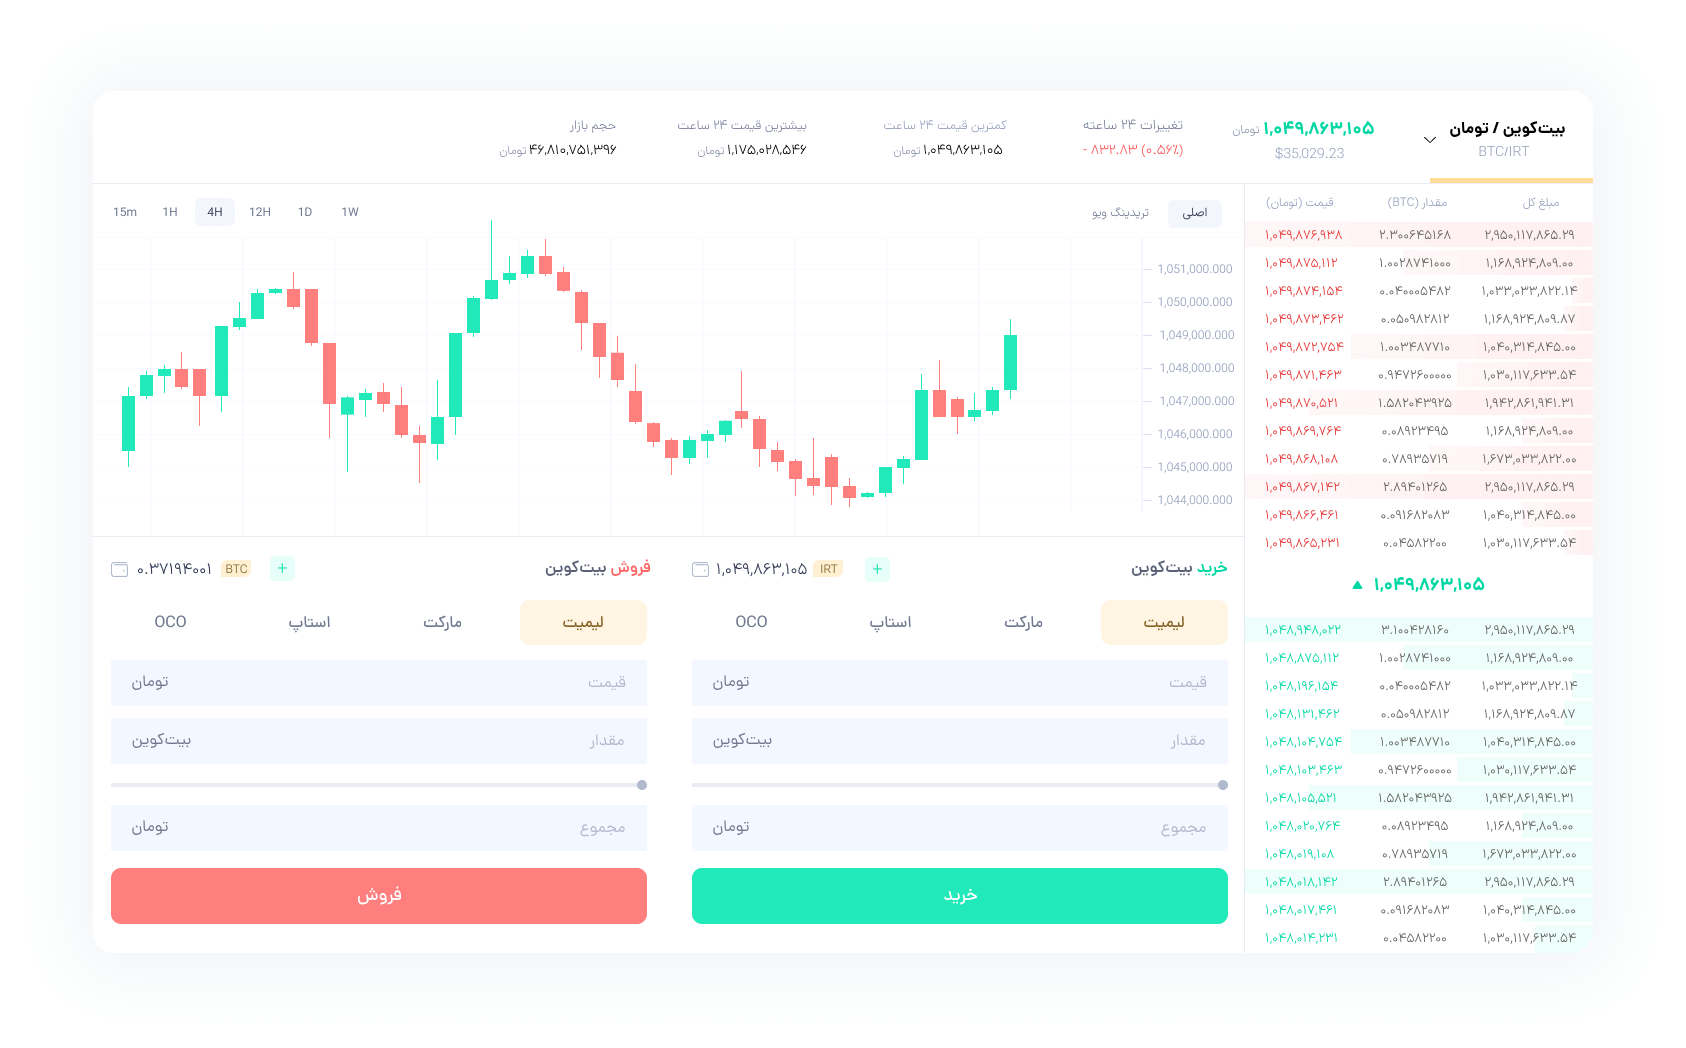
Task: Click the 1,044,000.000 chart axis label
Action: pos(1195,500)
